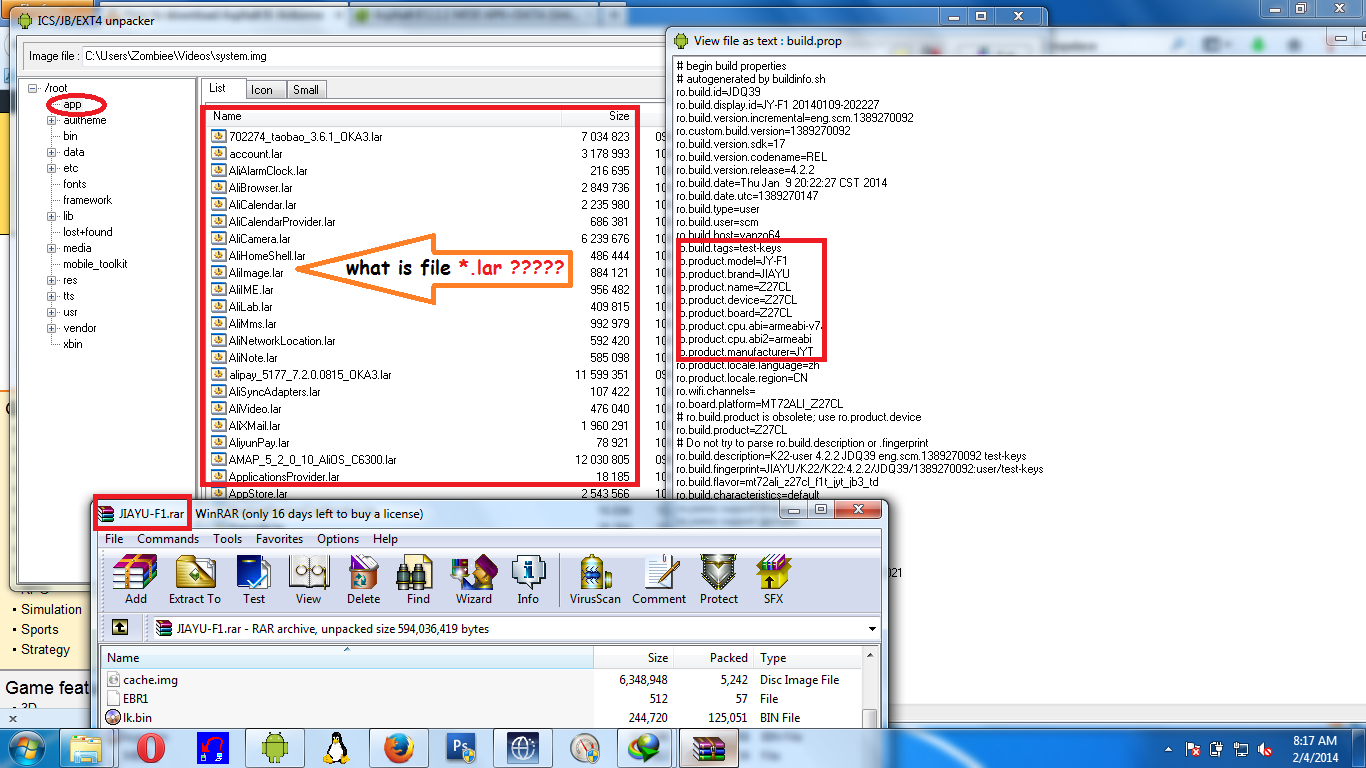Sort WinRAR files by Packed column
This screenshot has height=768, width=1366.
(714, 658)
